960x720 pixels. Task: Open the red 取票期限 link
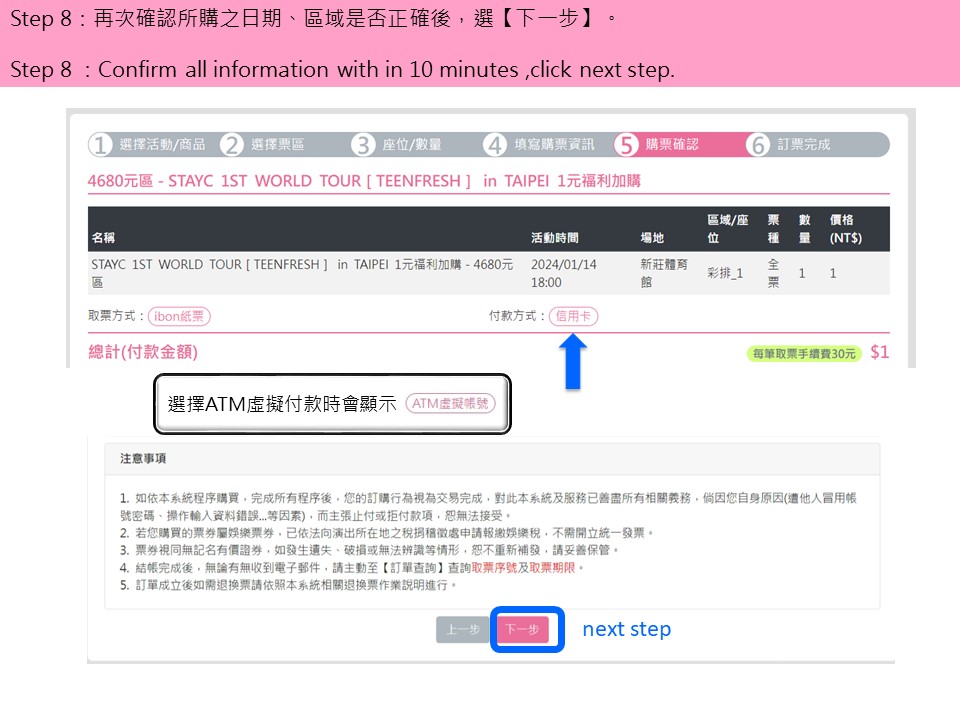coord(553,567)
